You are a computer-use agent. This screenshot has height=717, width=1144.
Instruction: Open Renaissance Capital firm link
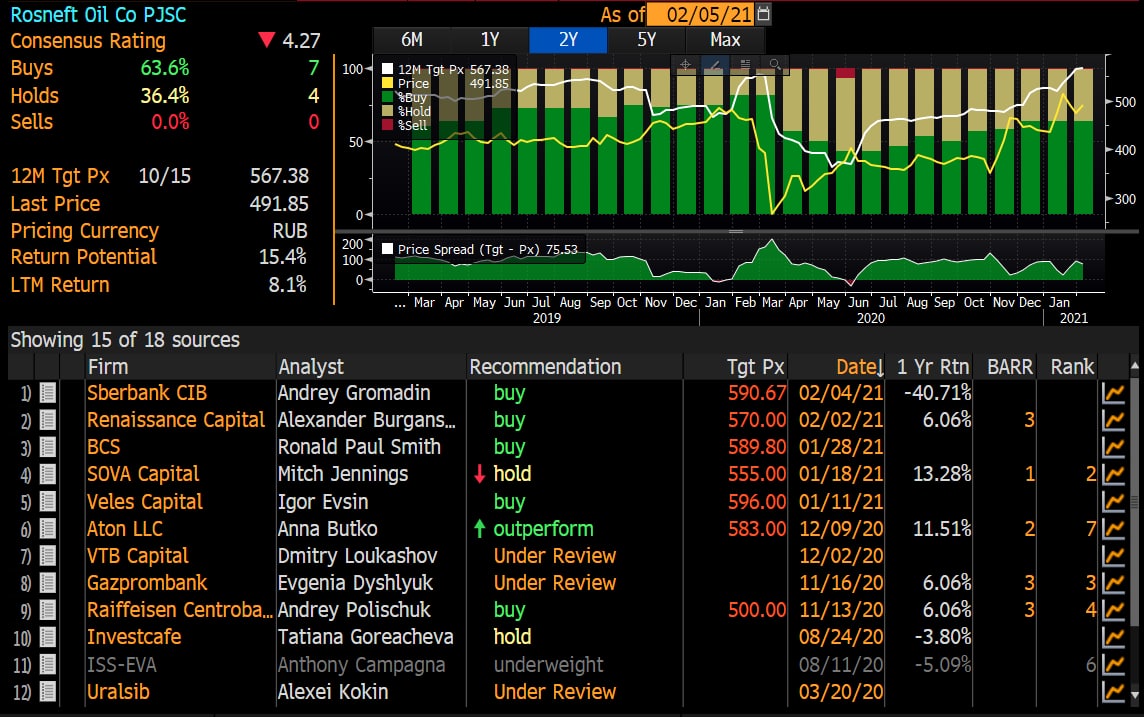(176, 420)
